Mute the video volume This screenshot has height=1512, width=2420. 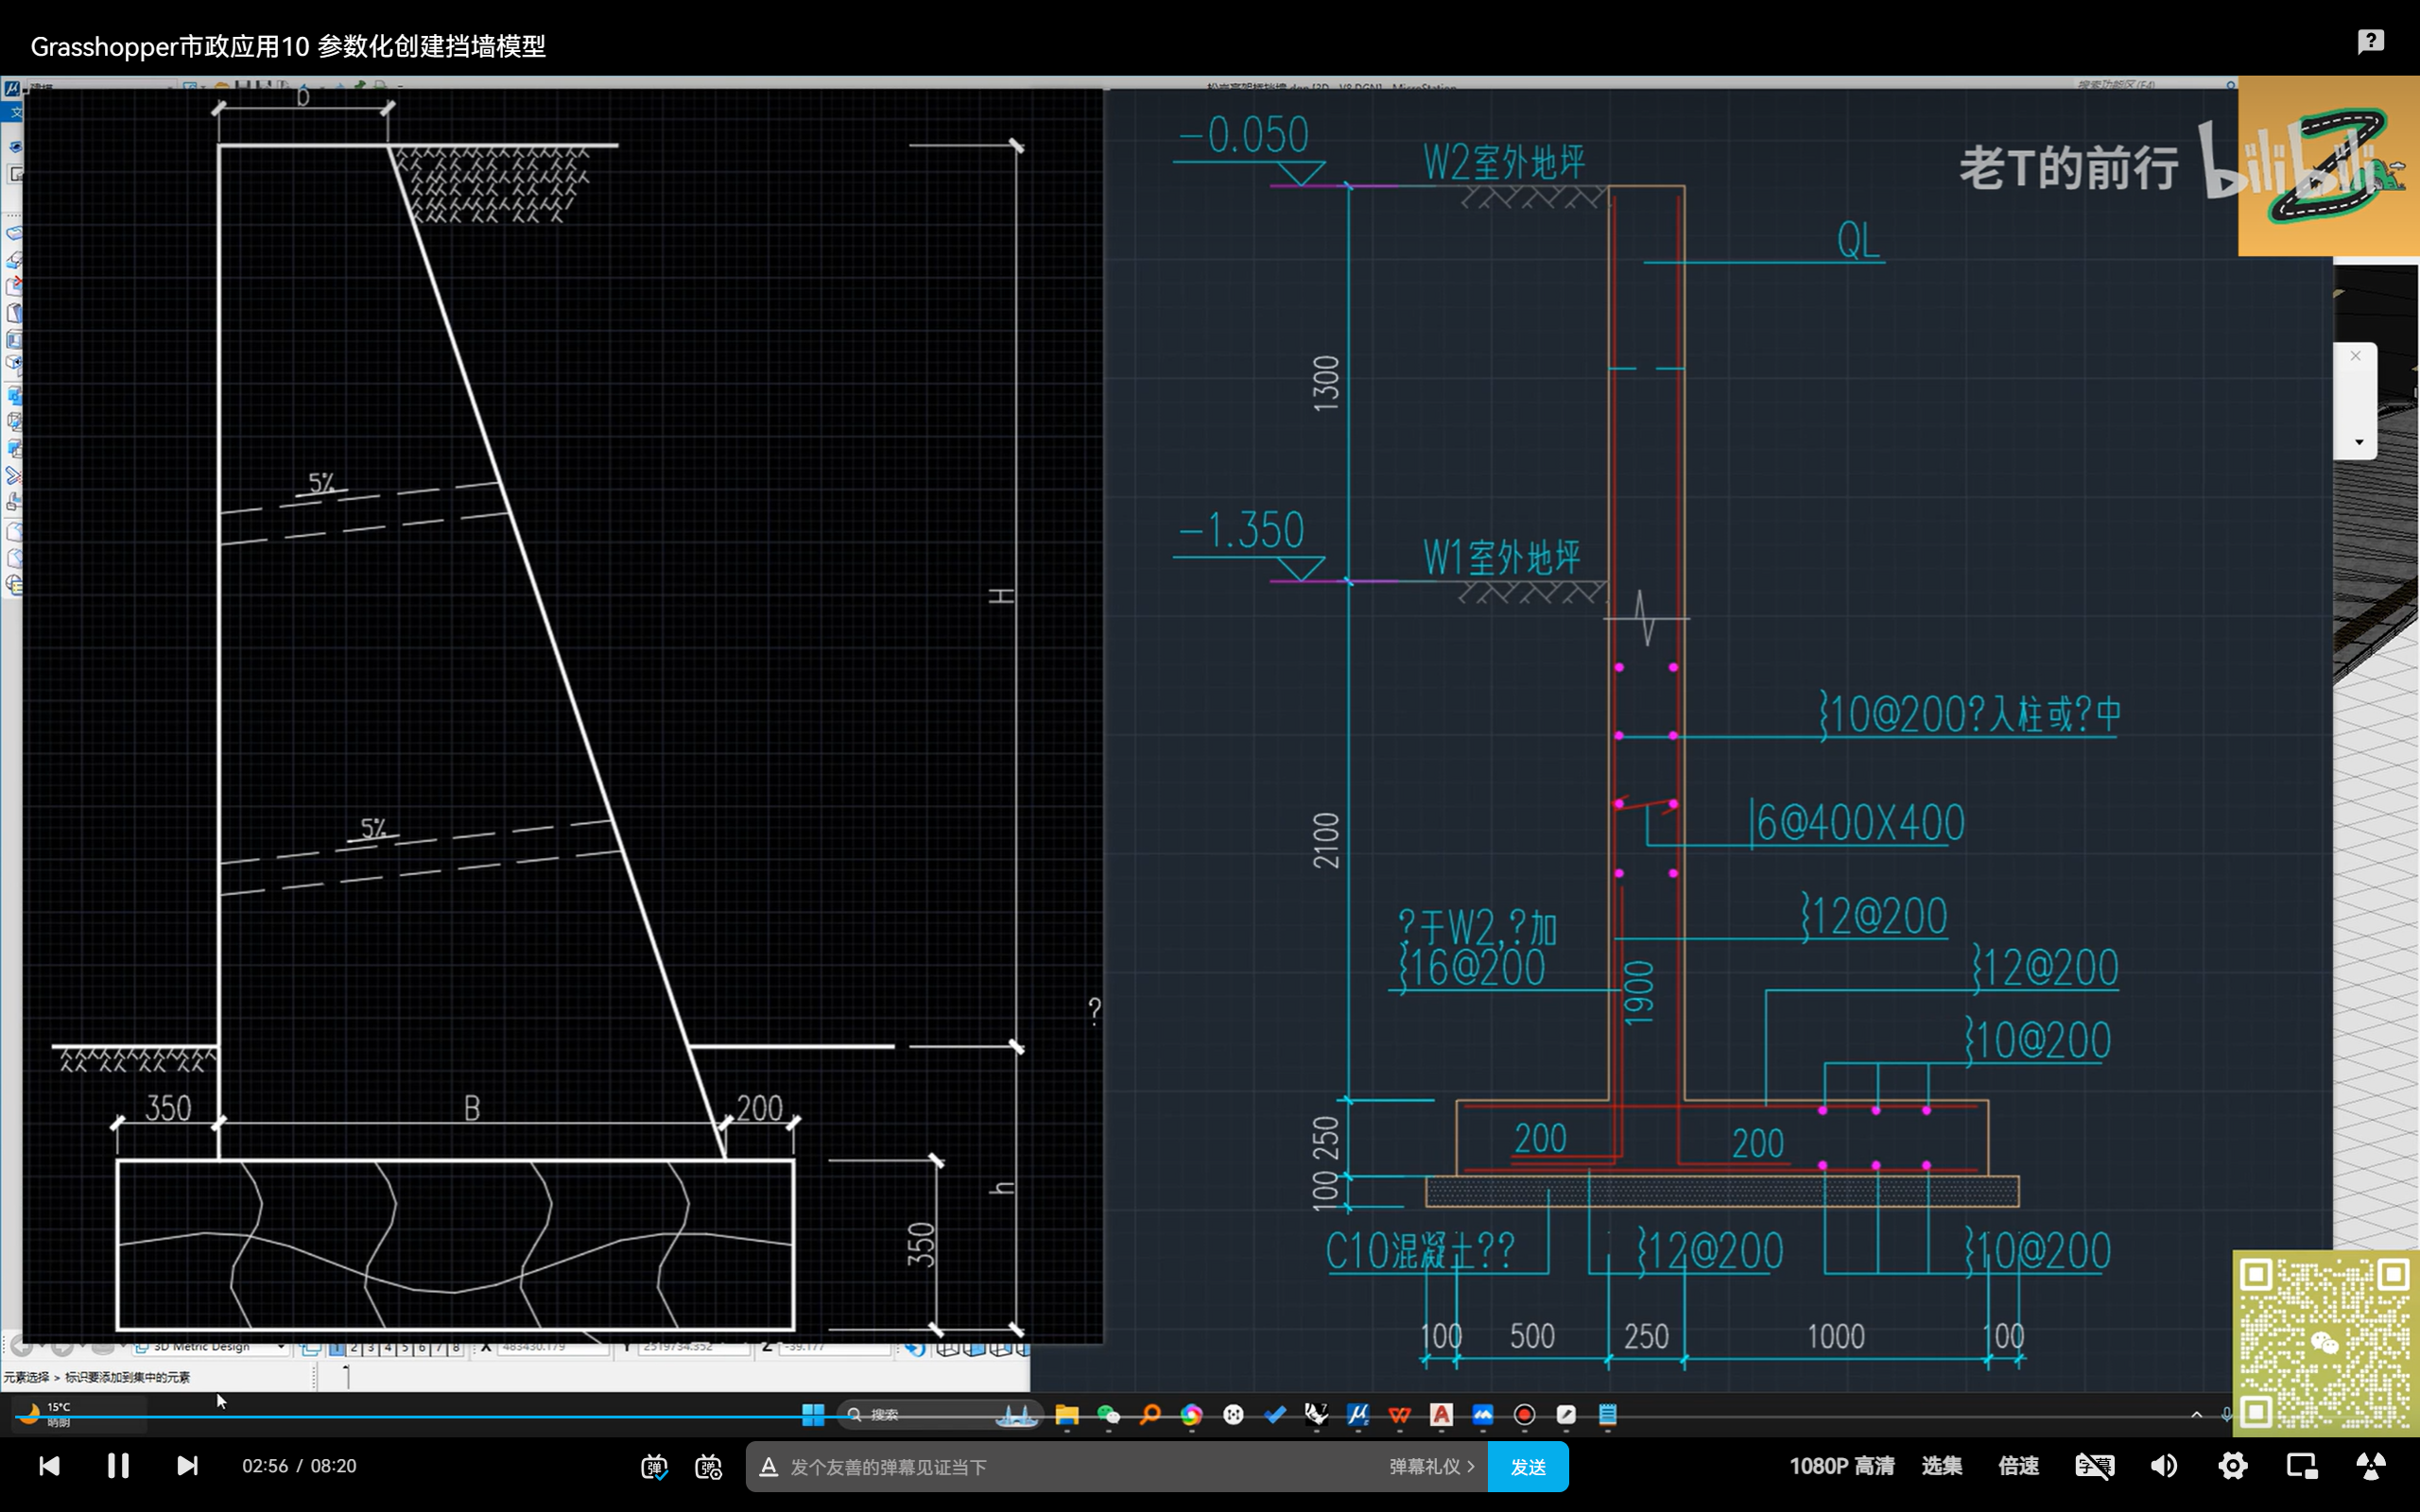2164,1466
